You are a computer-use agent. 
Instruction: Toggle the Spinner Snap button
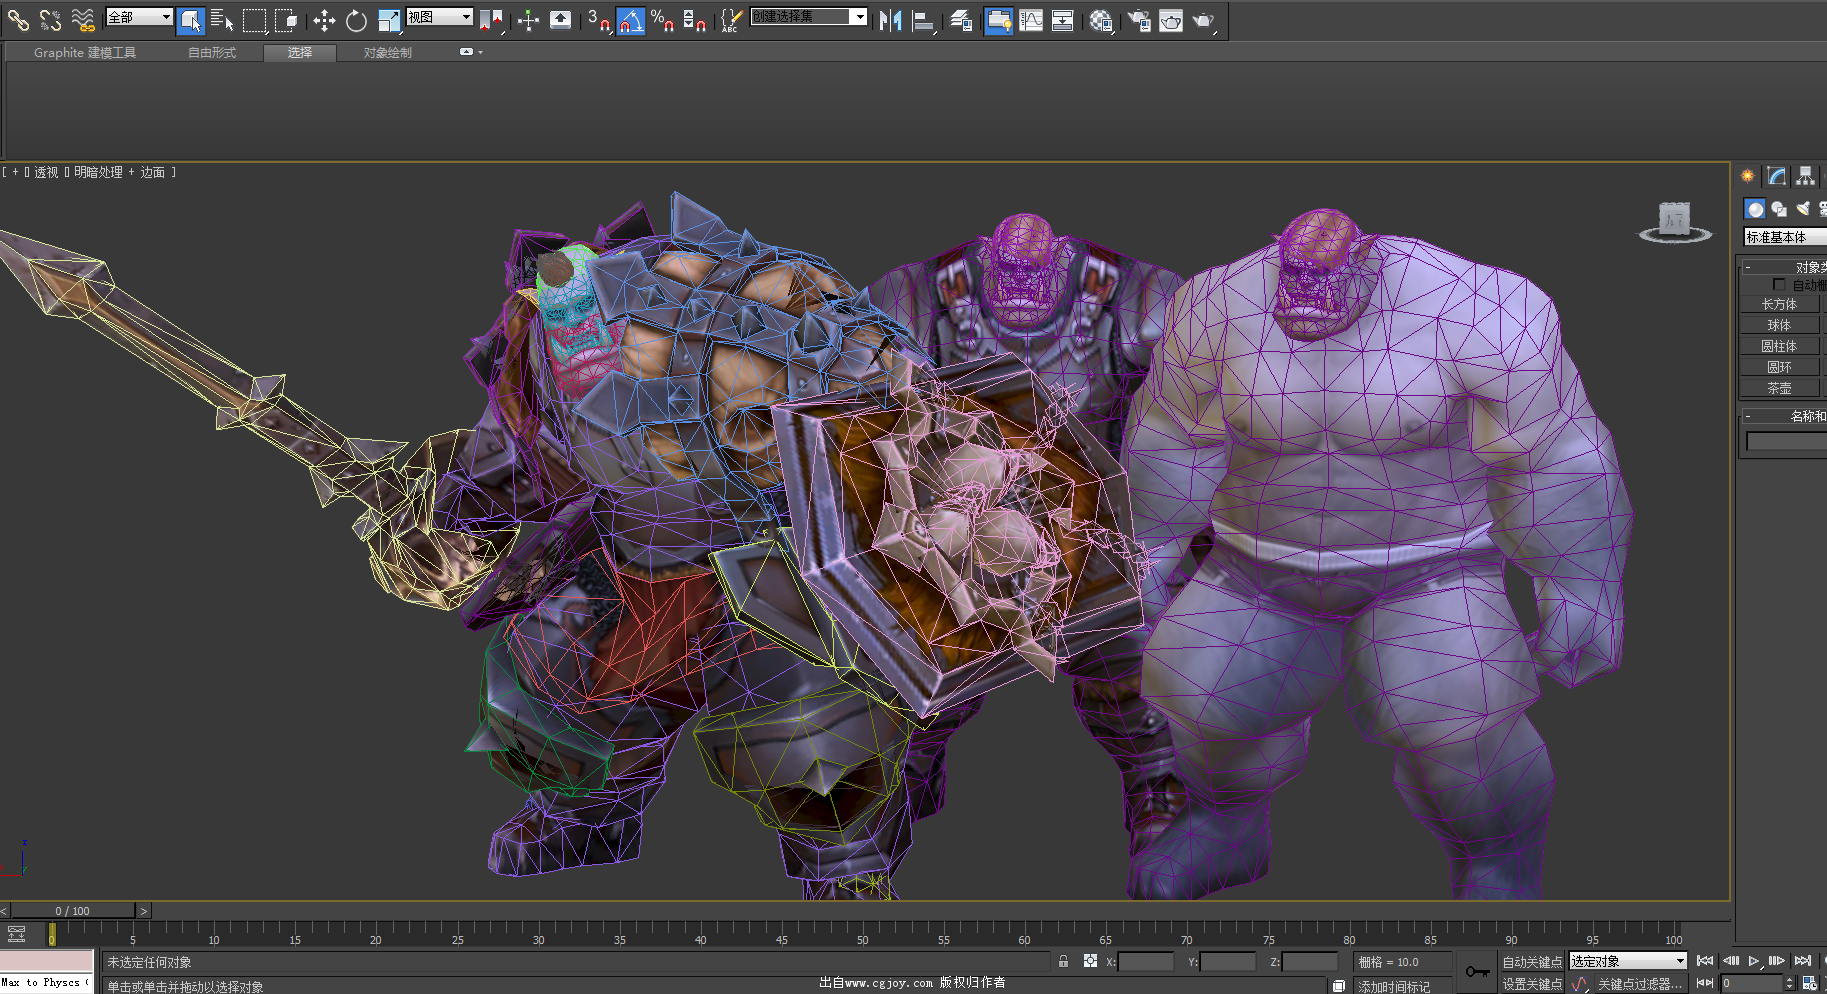tap(694, 20)
